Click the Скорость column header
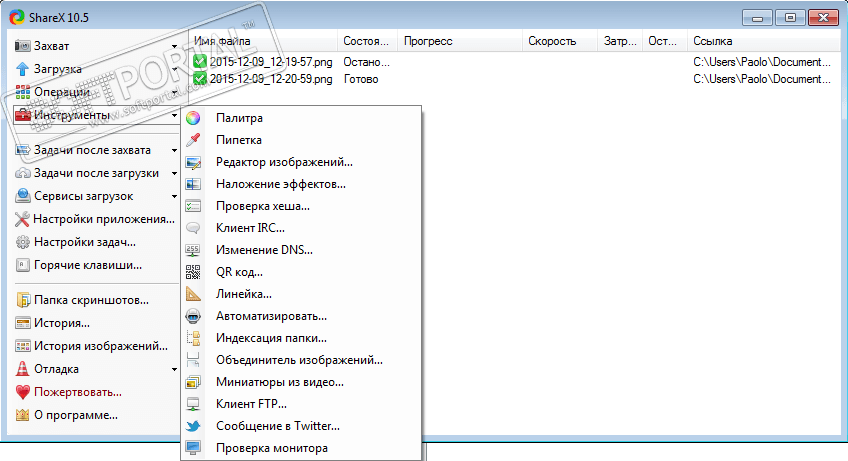This screenshot has width=848, height=461. tap(560, 41)
